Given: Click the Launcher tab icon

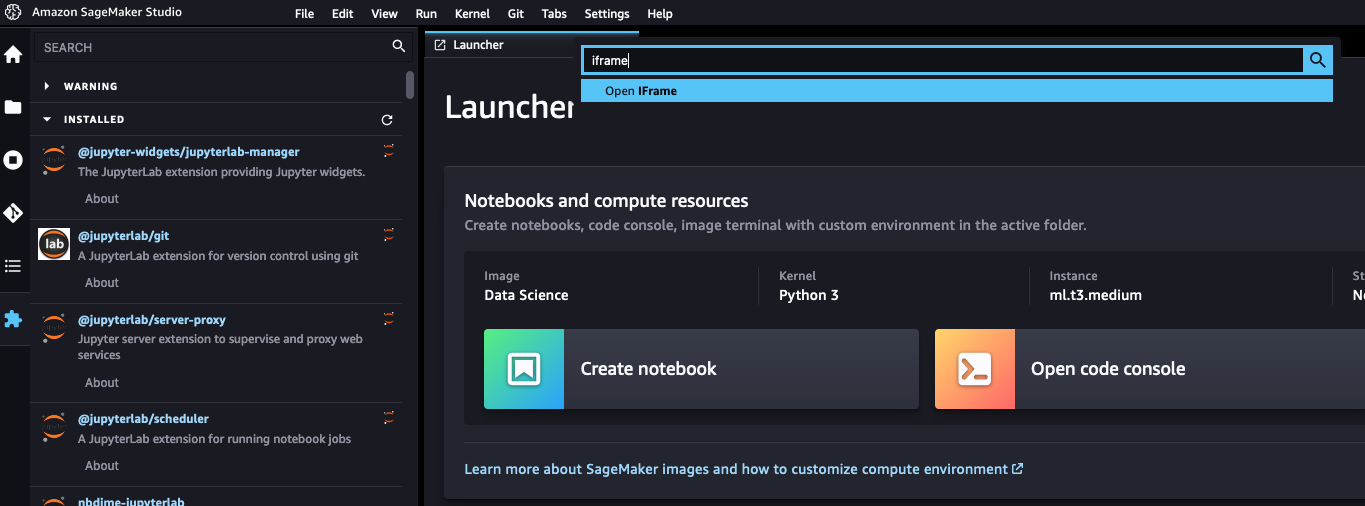Looking at the screenshot, I should pos(440,45).
